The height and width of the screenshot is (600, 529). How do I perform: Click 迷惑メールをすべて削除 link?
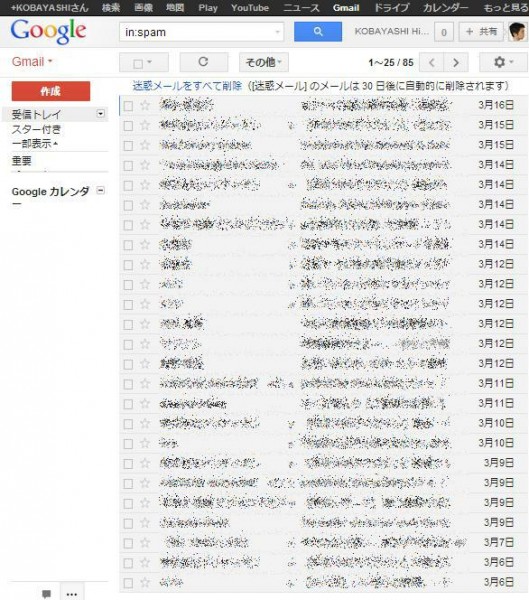187,86
